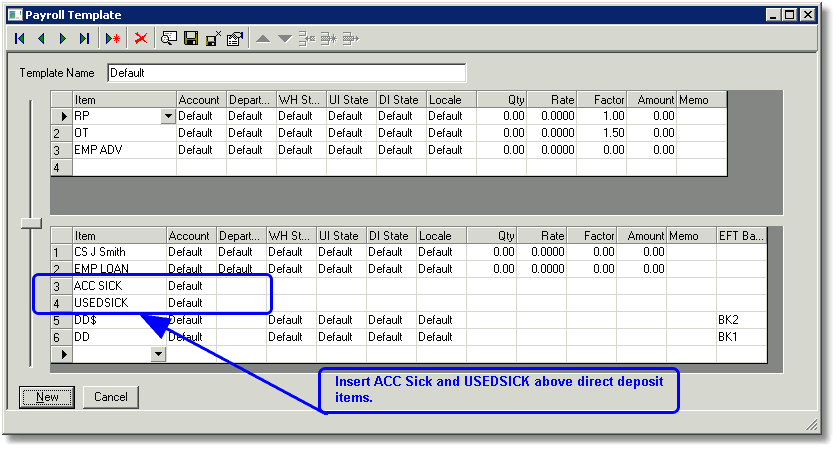Screen dimensions: 836x449
Task: Click the last grayed-out row icon with right arrow
Action: click(351, 38)
